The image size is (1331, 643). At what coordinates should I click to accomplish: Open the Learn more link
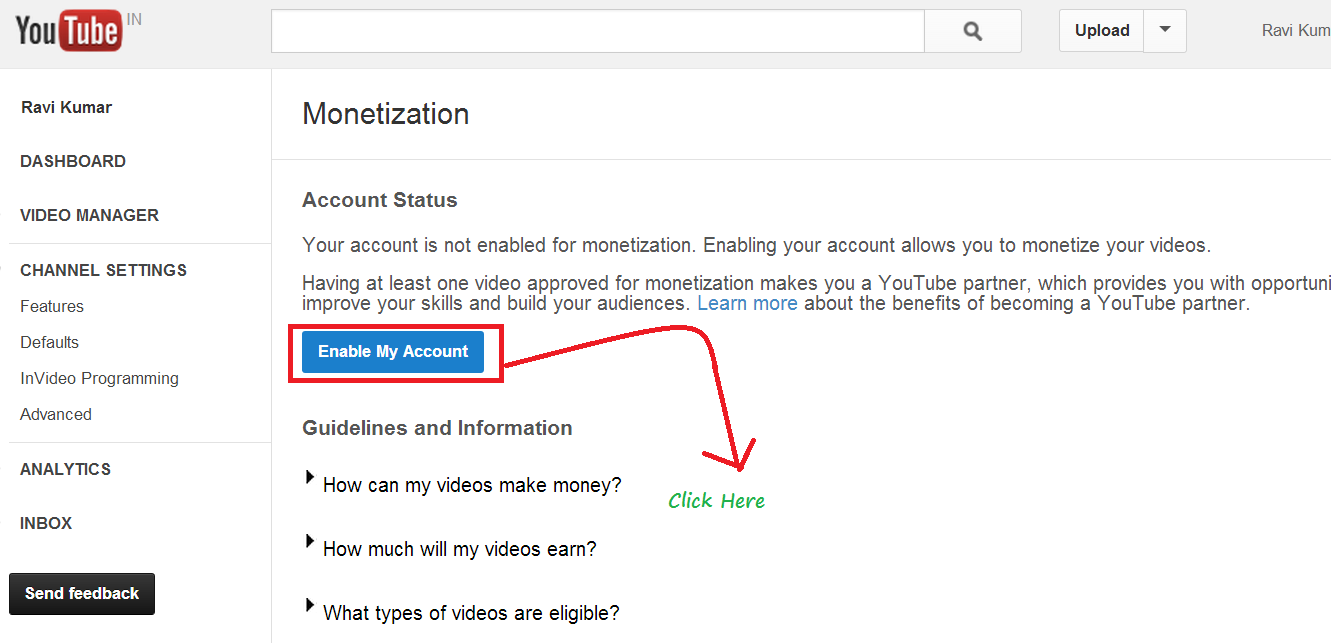coord(747,303)
